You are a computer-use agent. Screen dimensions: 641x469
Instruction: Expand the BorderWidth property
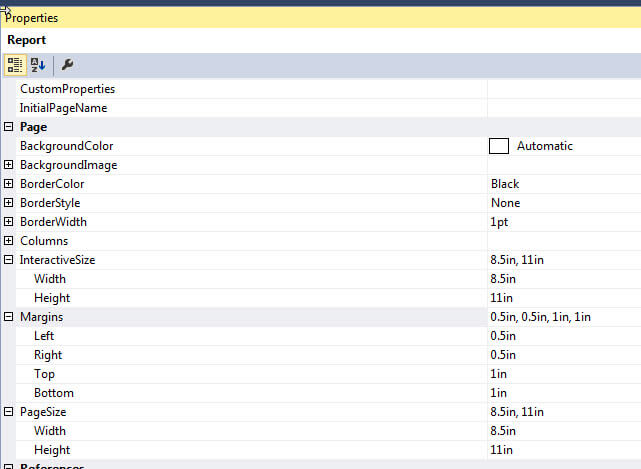[9, 222]
